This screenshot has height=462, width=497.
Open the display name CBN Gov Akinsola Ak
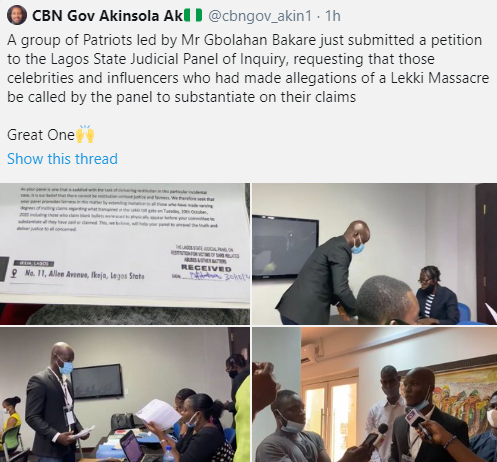(107, 16)
